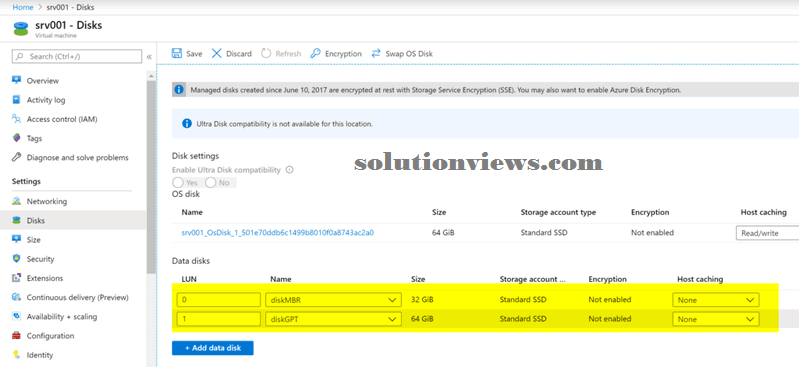Click the srv001 - Disks breadcrumb
799x367 pixels.
[x=69, y=7]
